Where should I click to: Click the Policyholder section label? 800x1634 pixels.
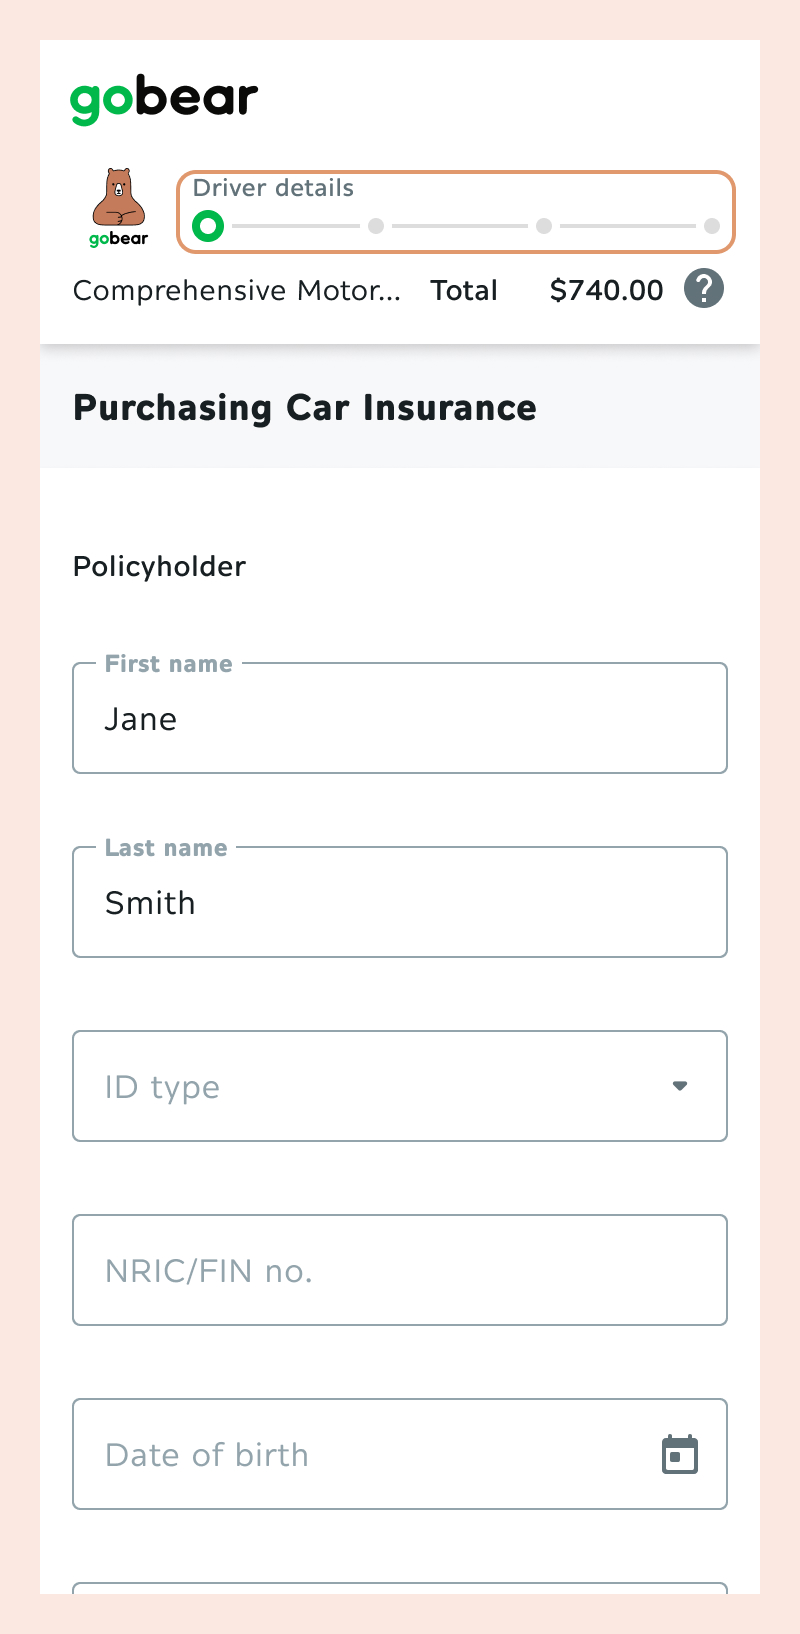coord(159,567)
